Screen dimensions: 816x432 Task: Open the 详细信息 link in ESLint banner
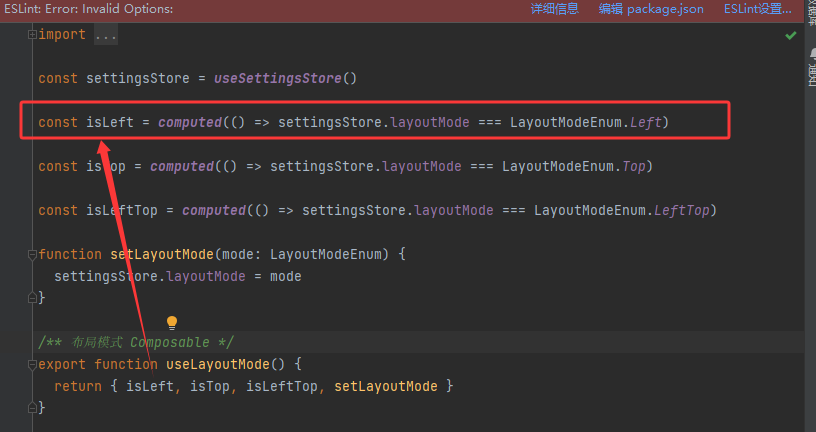click(x=554, y=9)
